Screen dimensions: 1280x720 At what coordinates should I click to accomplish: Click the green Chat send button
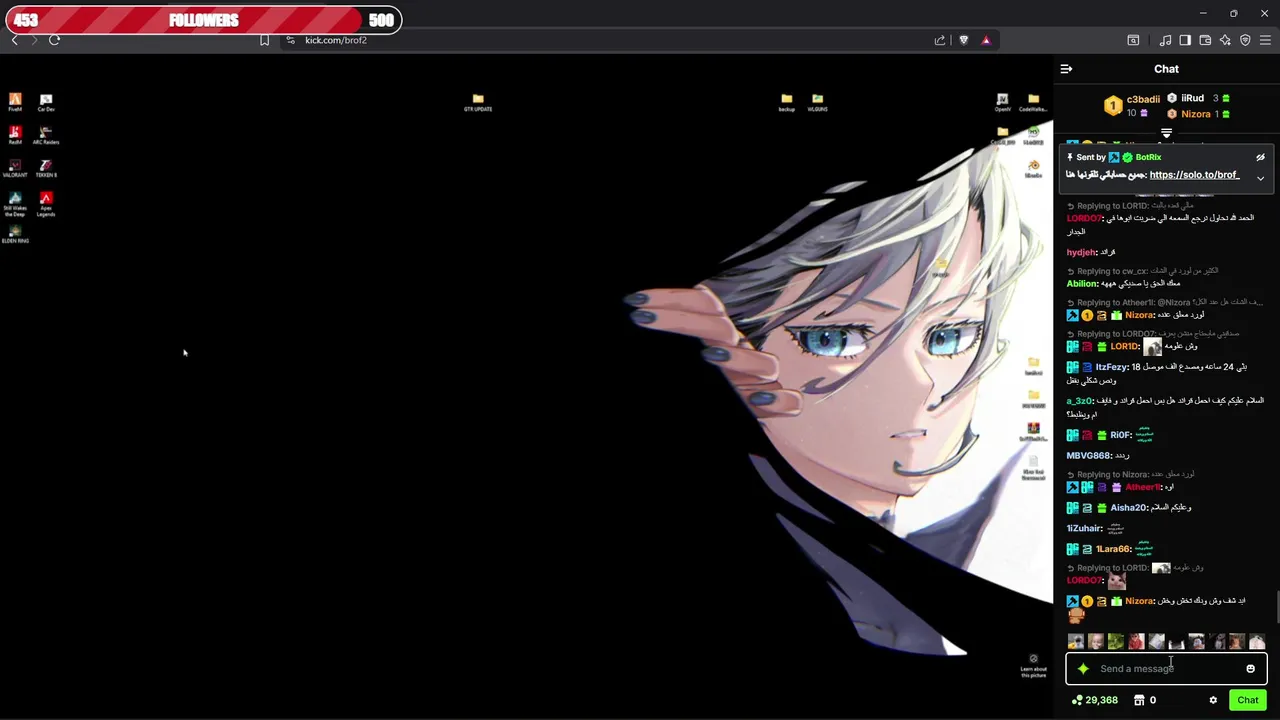(x=1248, y=700)
